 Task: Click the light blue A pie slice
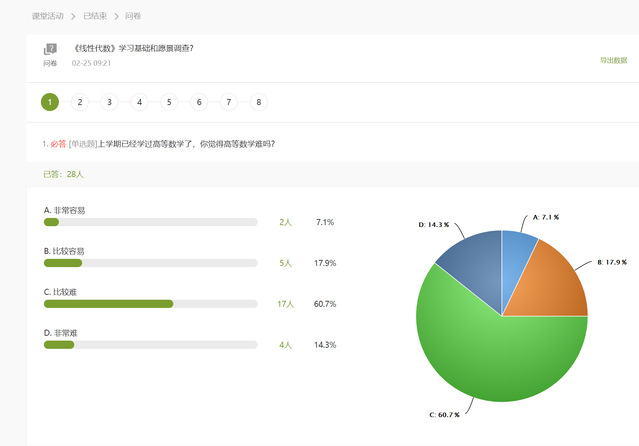517,250
